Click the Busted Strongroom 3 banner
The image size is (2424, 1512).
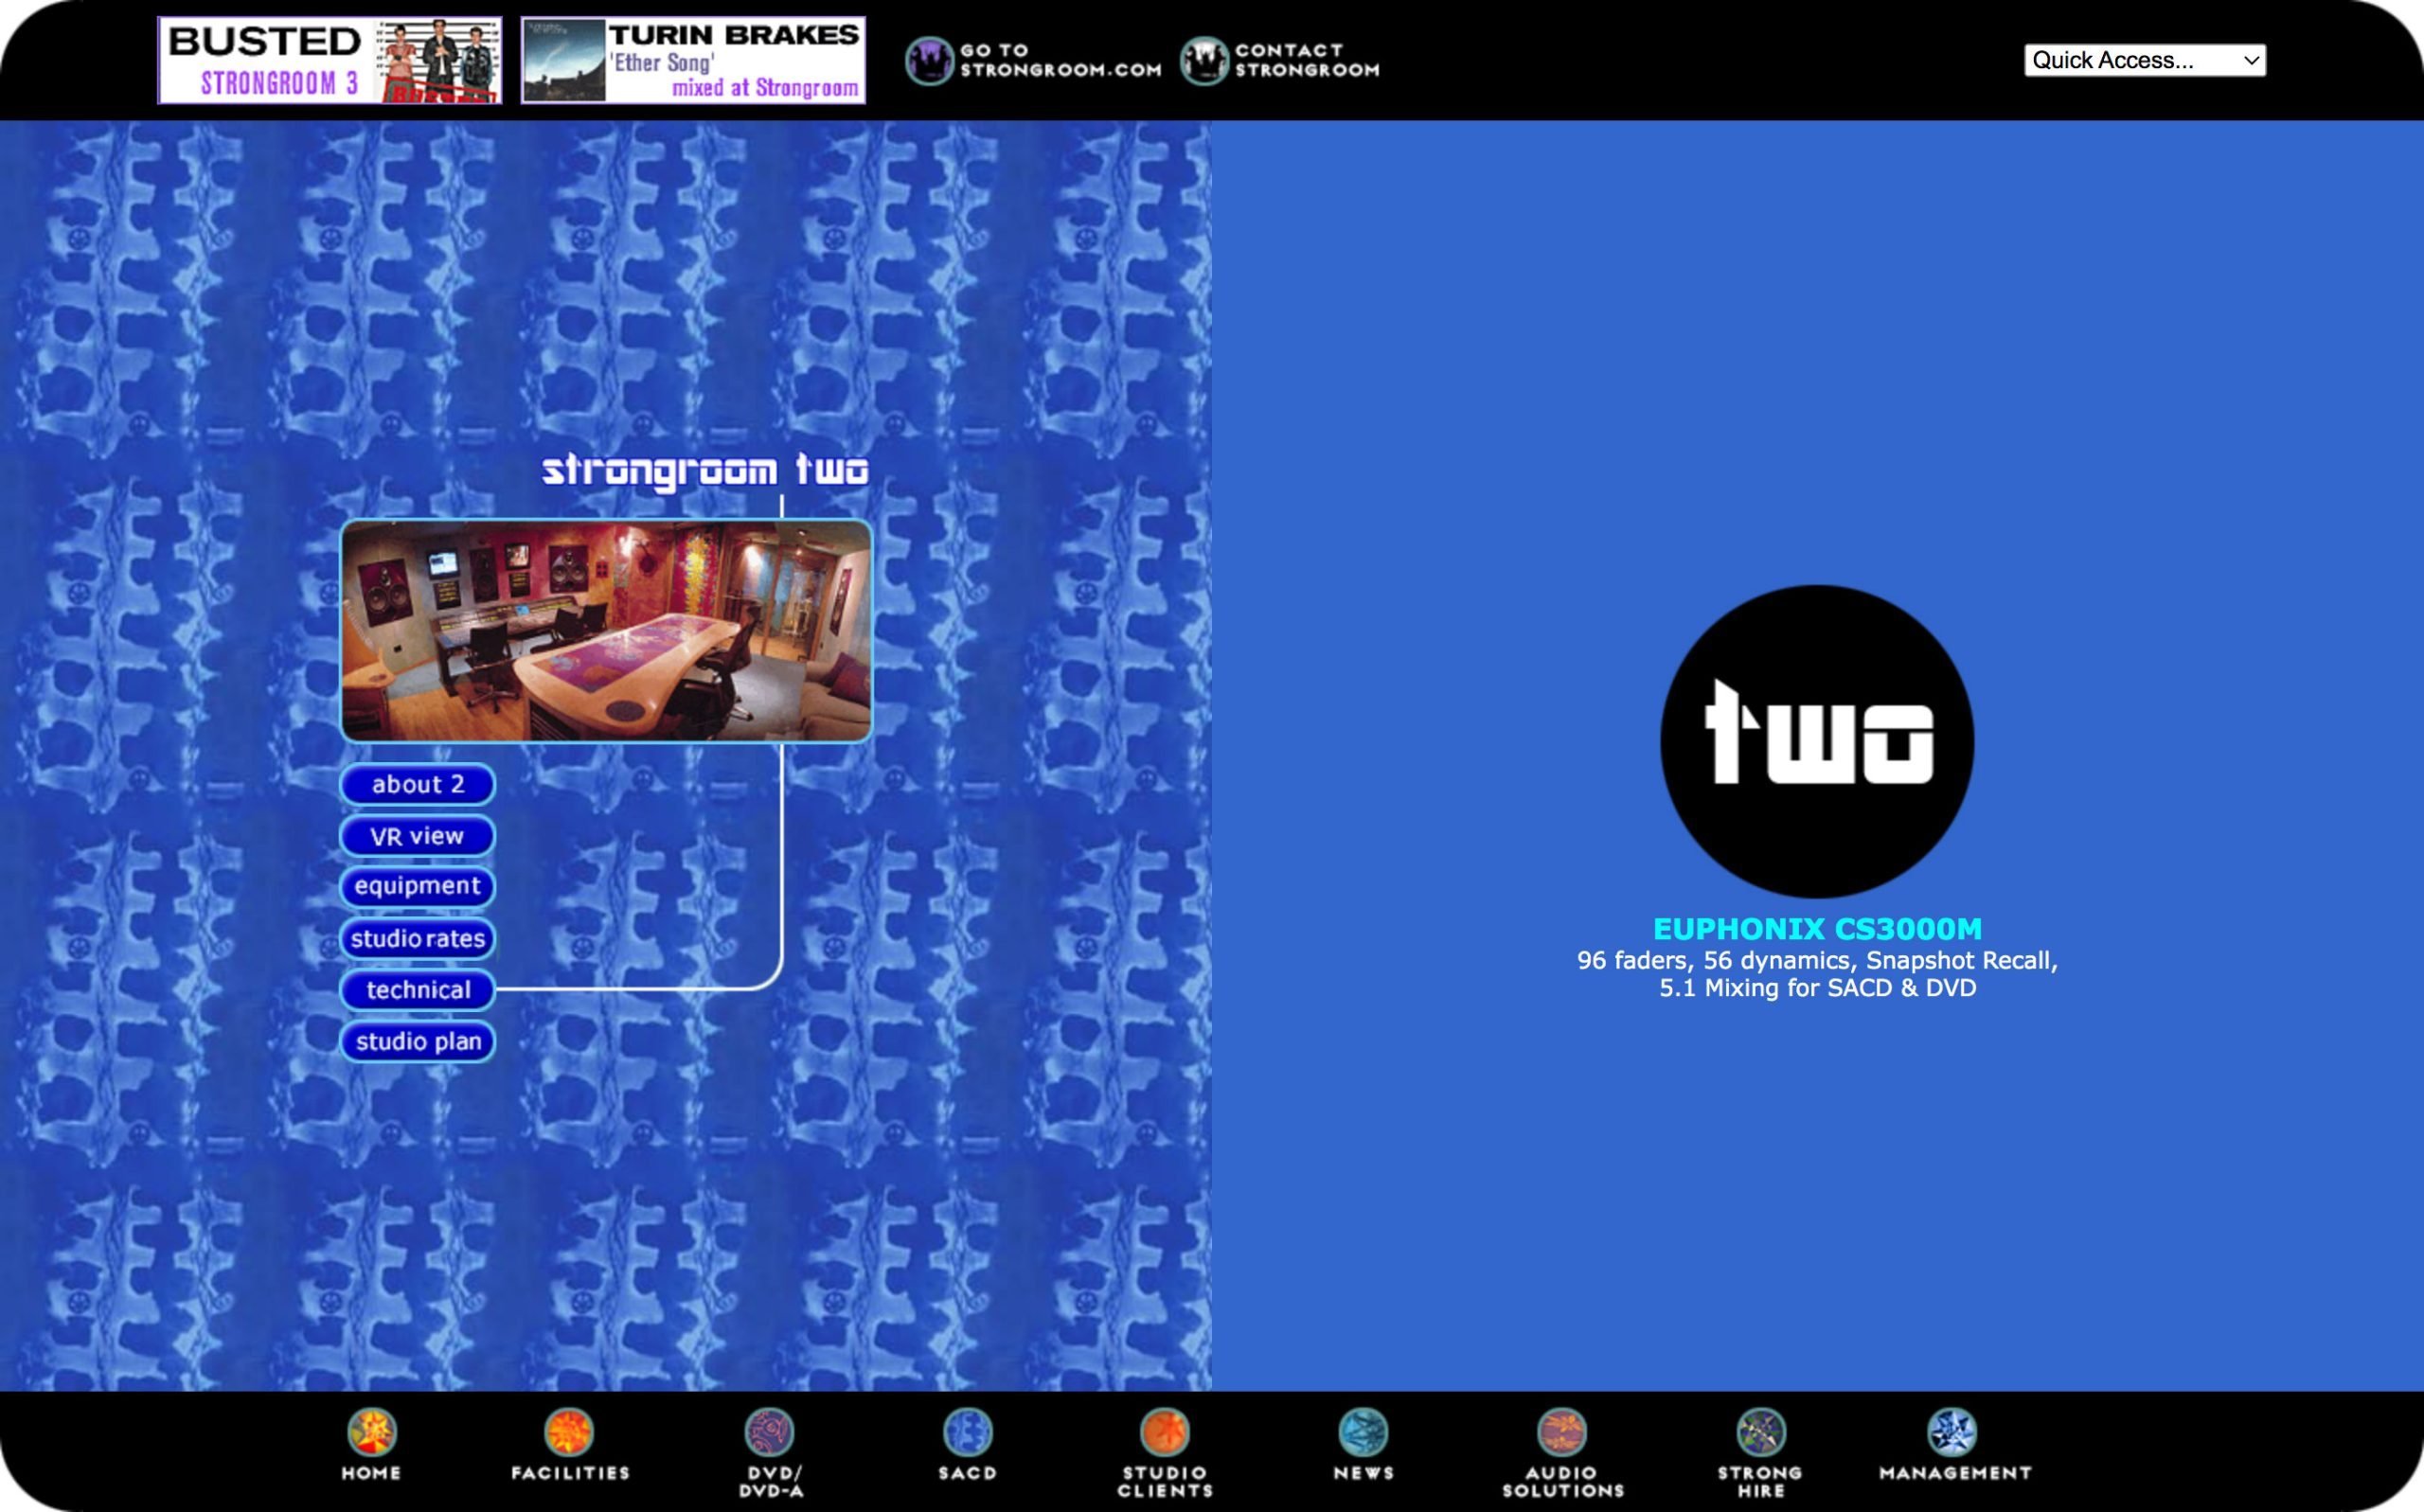coord(330,60)
